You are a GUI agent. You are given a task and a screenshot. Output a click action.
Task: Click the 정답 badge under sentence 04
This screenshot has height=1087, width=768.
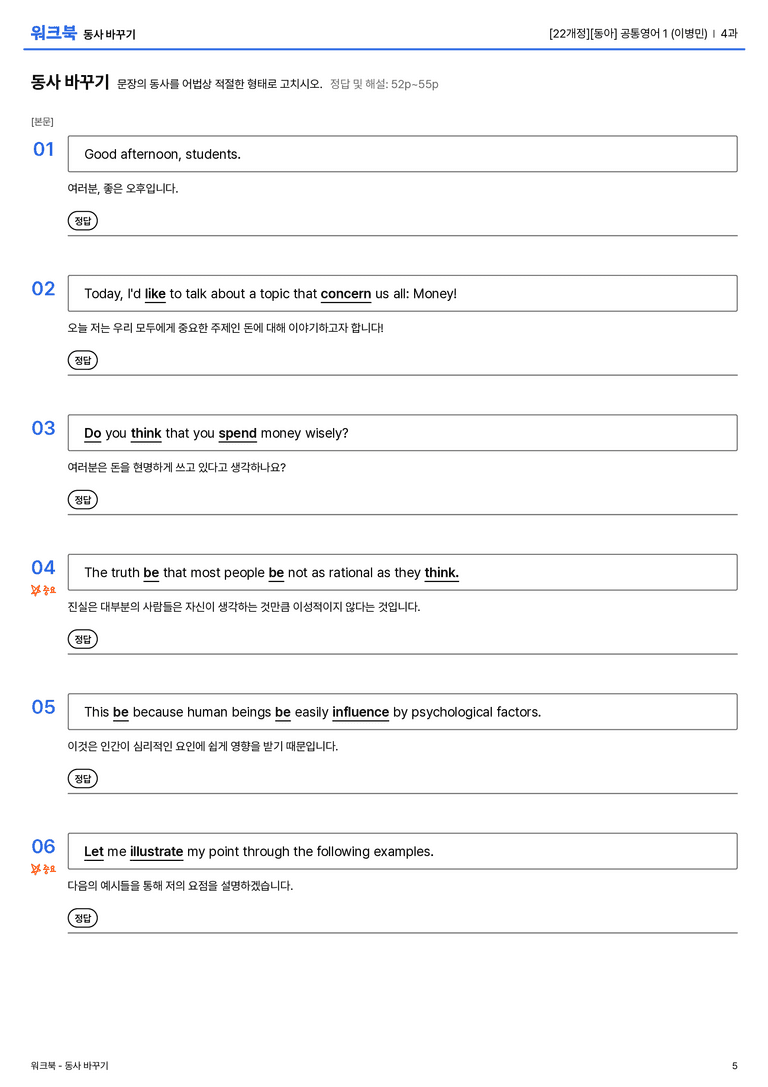(x=82, y=638)
